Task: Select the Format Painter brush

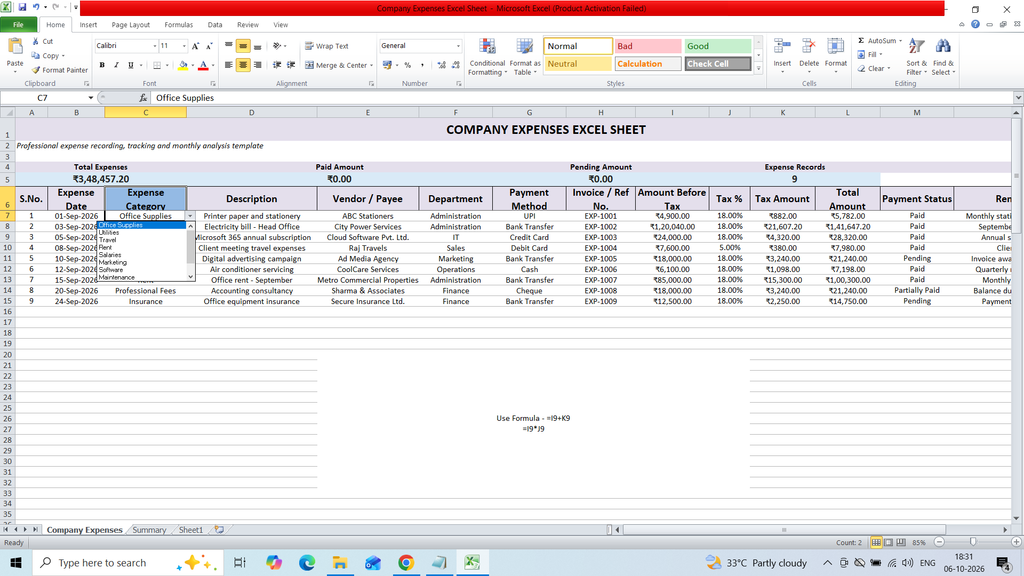Action: 36,70
